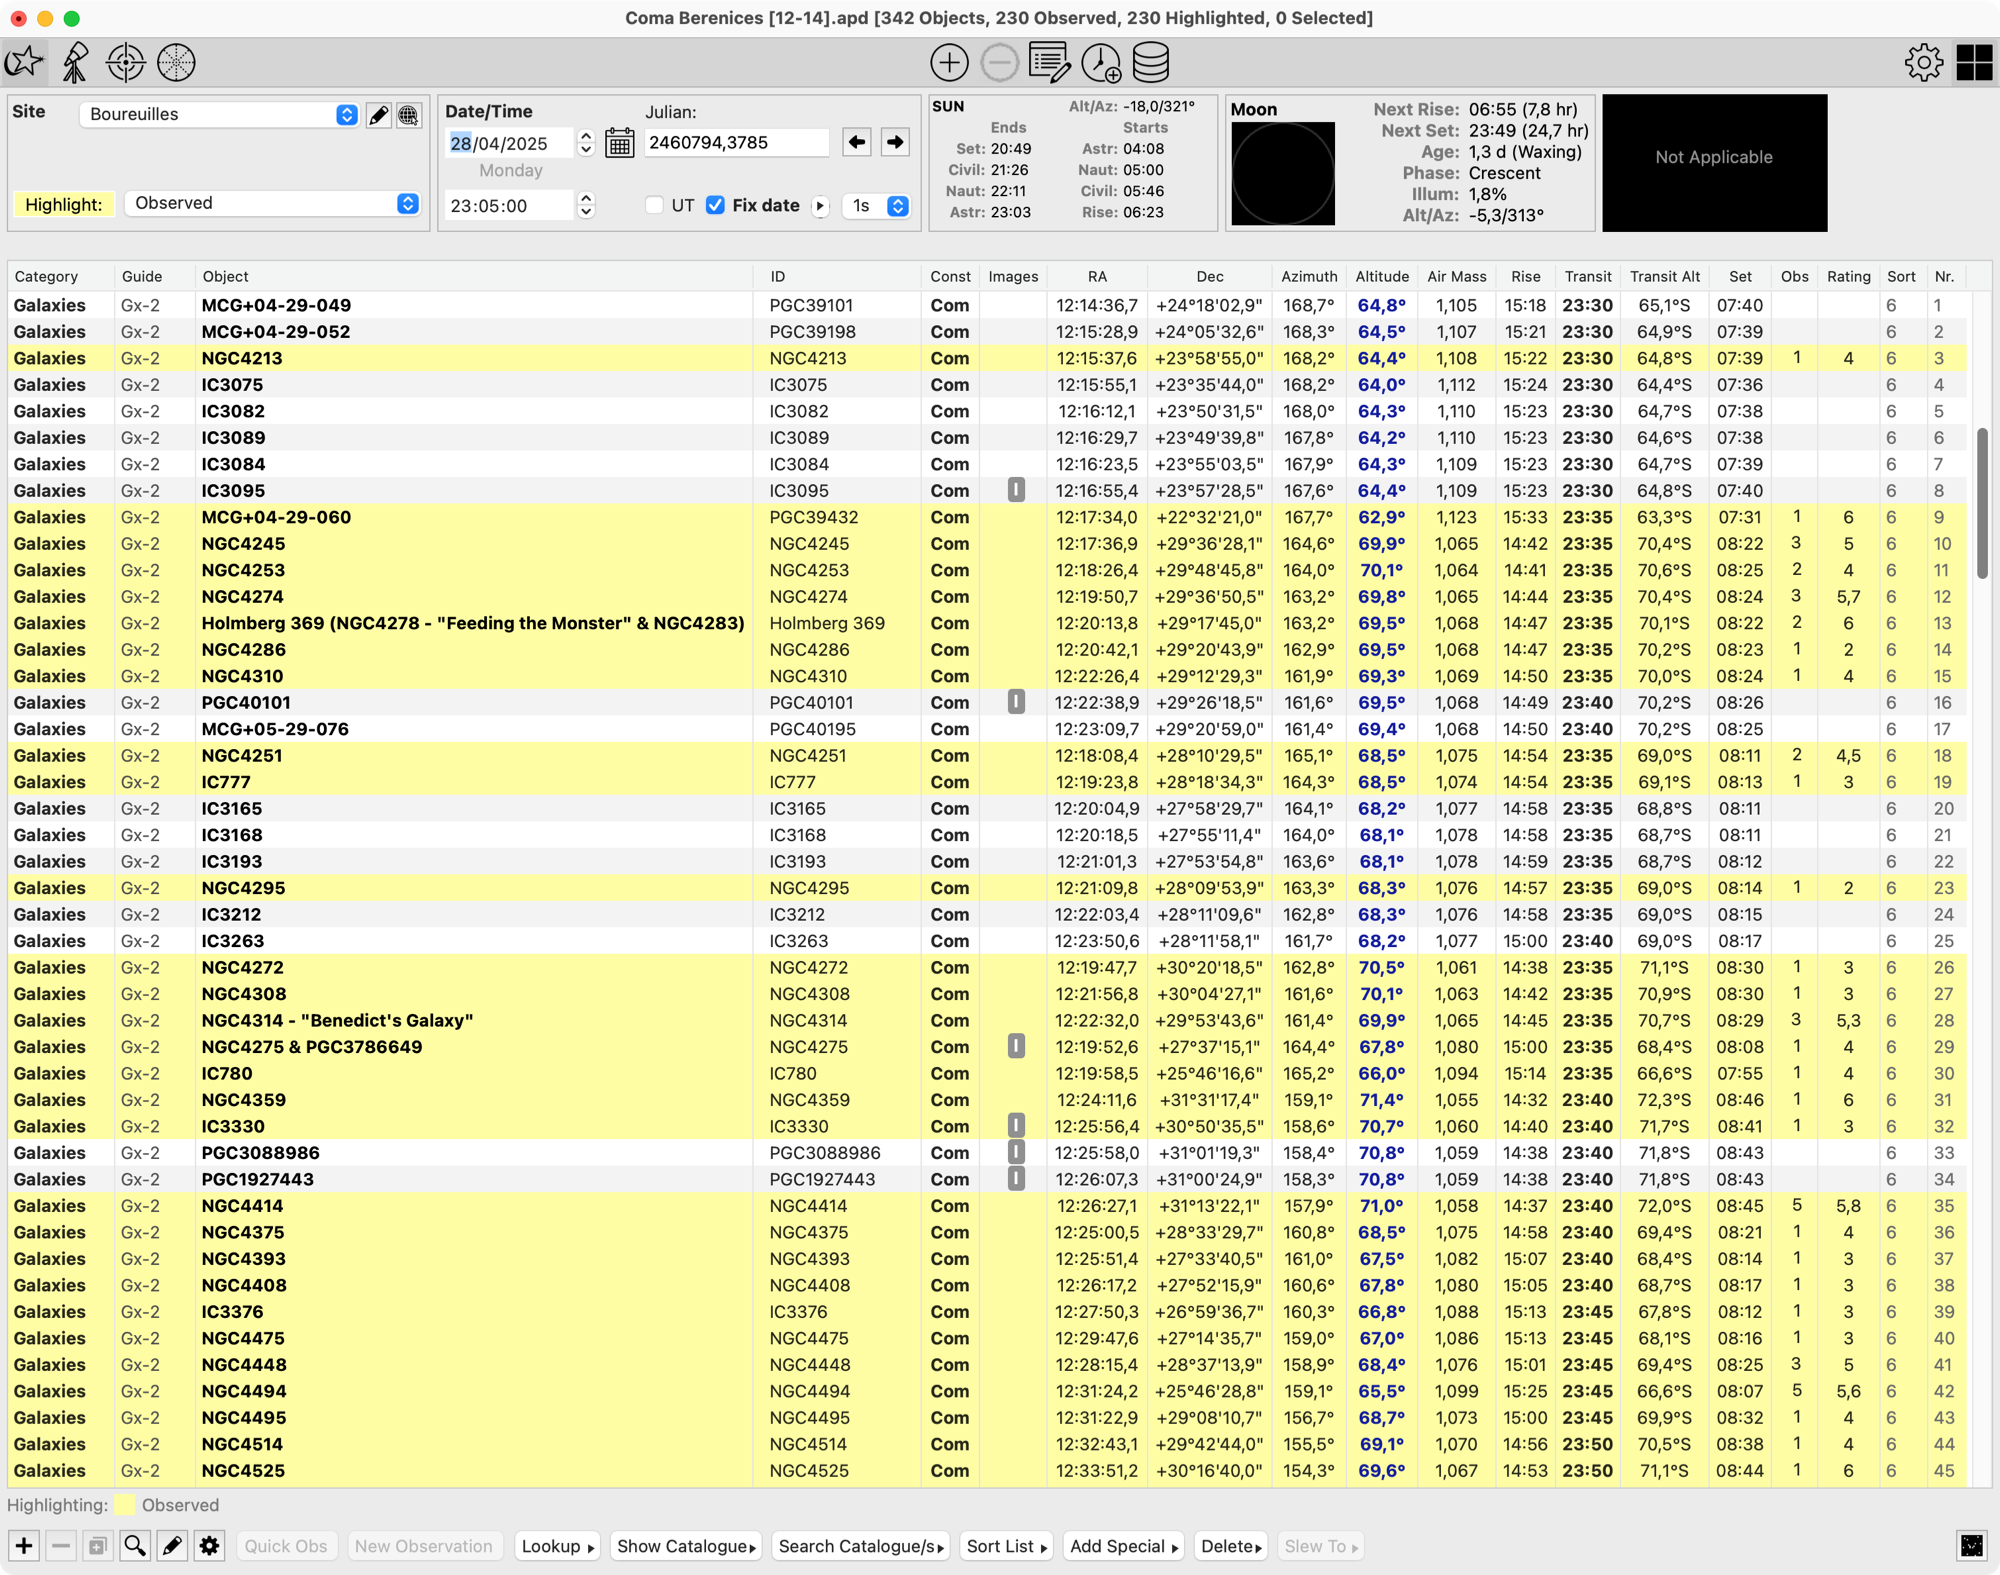This screenshot has width=2000, height=1575.
Task: Click the time stepper arrows
Action: pos(586,205)
